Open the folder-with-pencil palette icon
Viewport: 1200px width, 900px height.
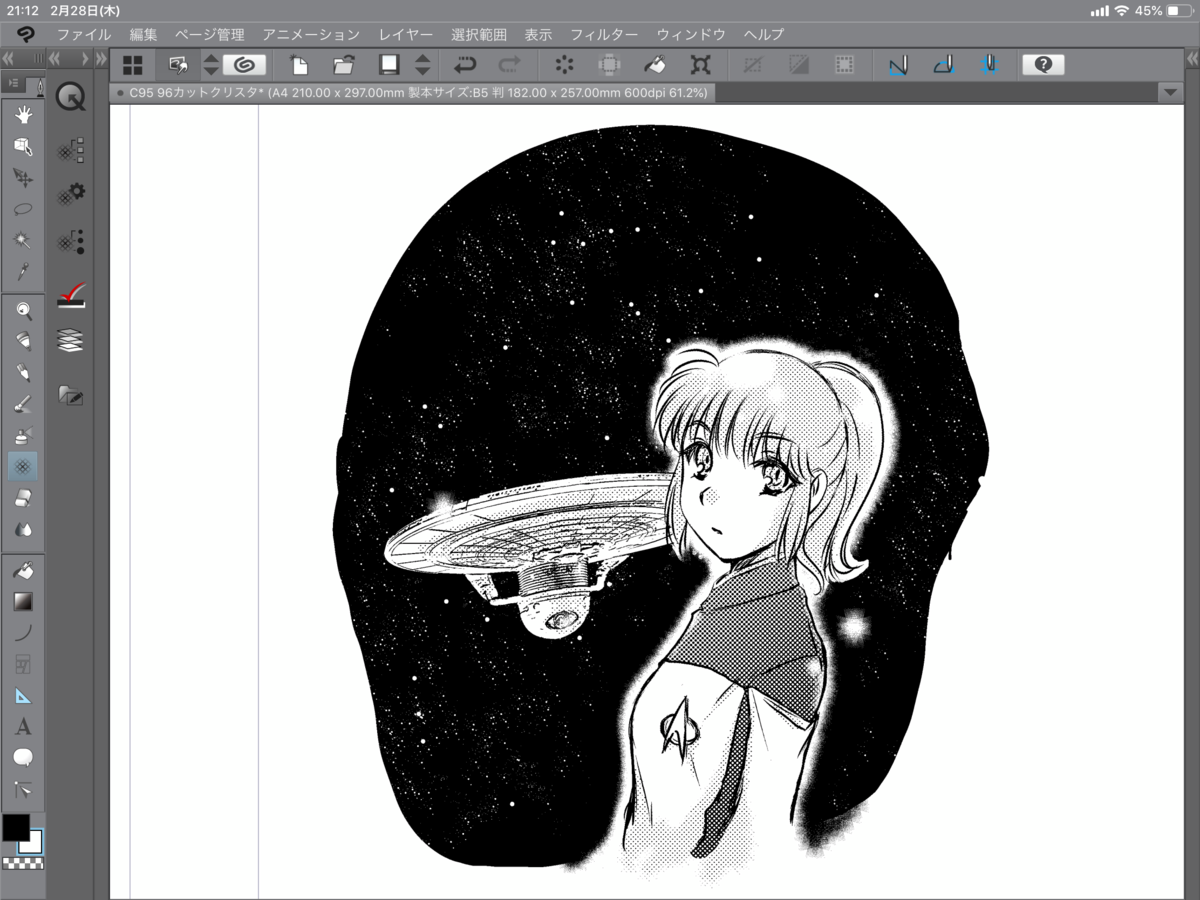pyautogui.click(x=71, y=394)
